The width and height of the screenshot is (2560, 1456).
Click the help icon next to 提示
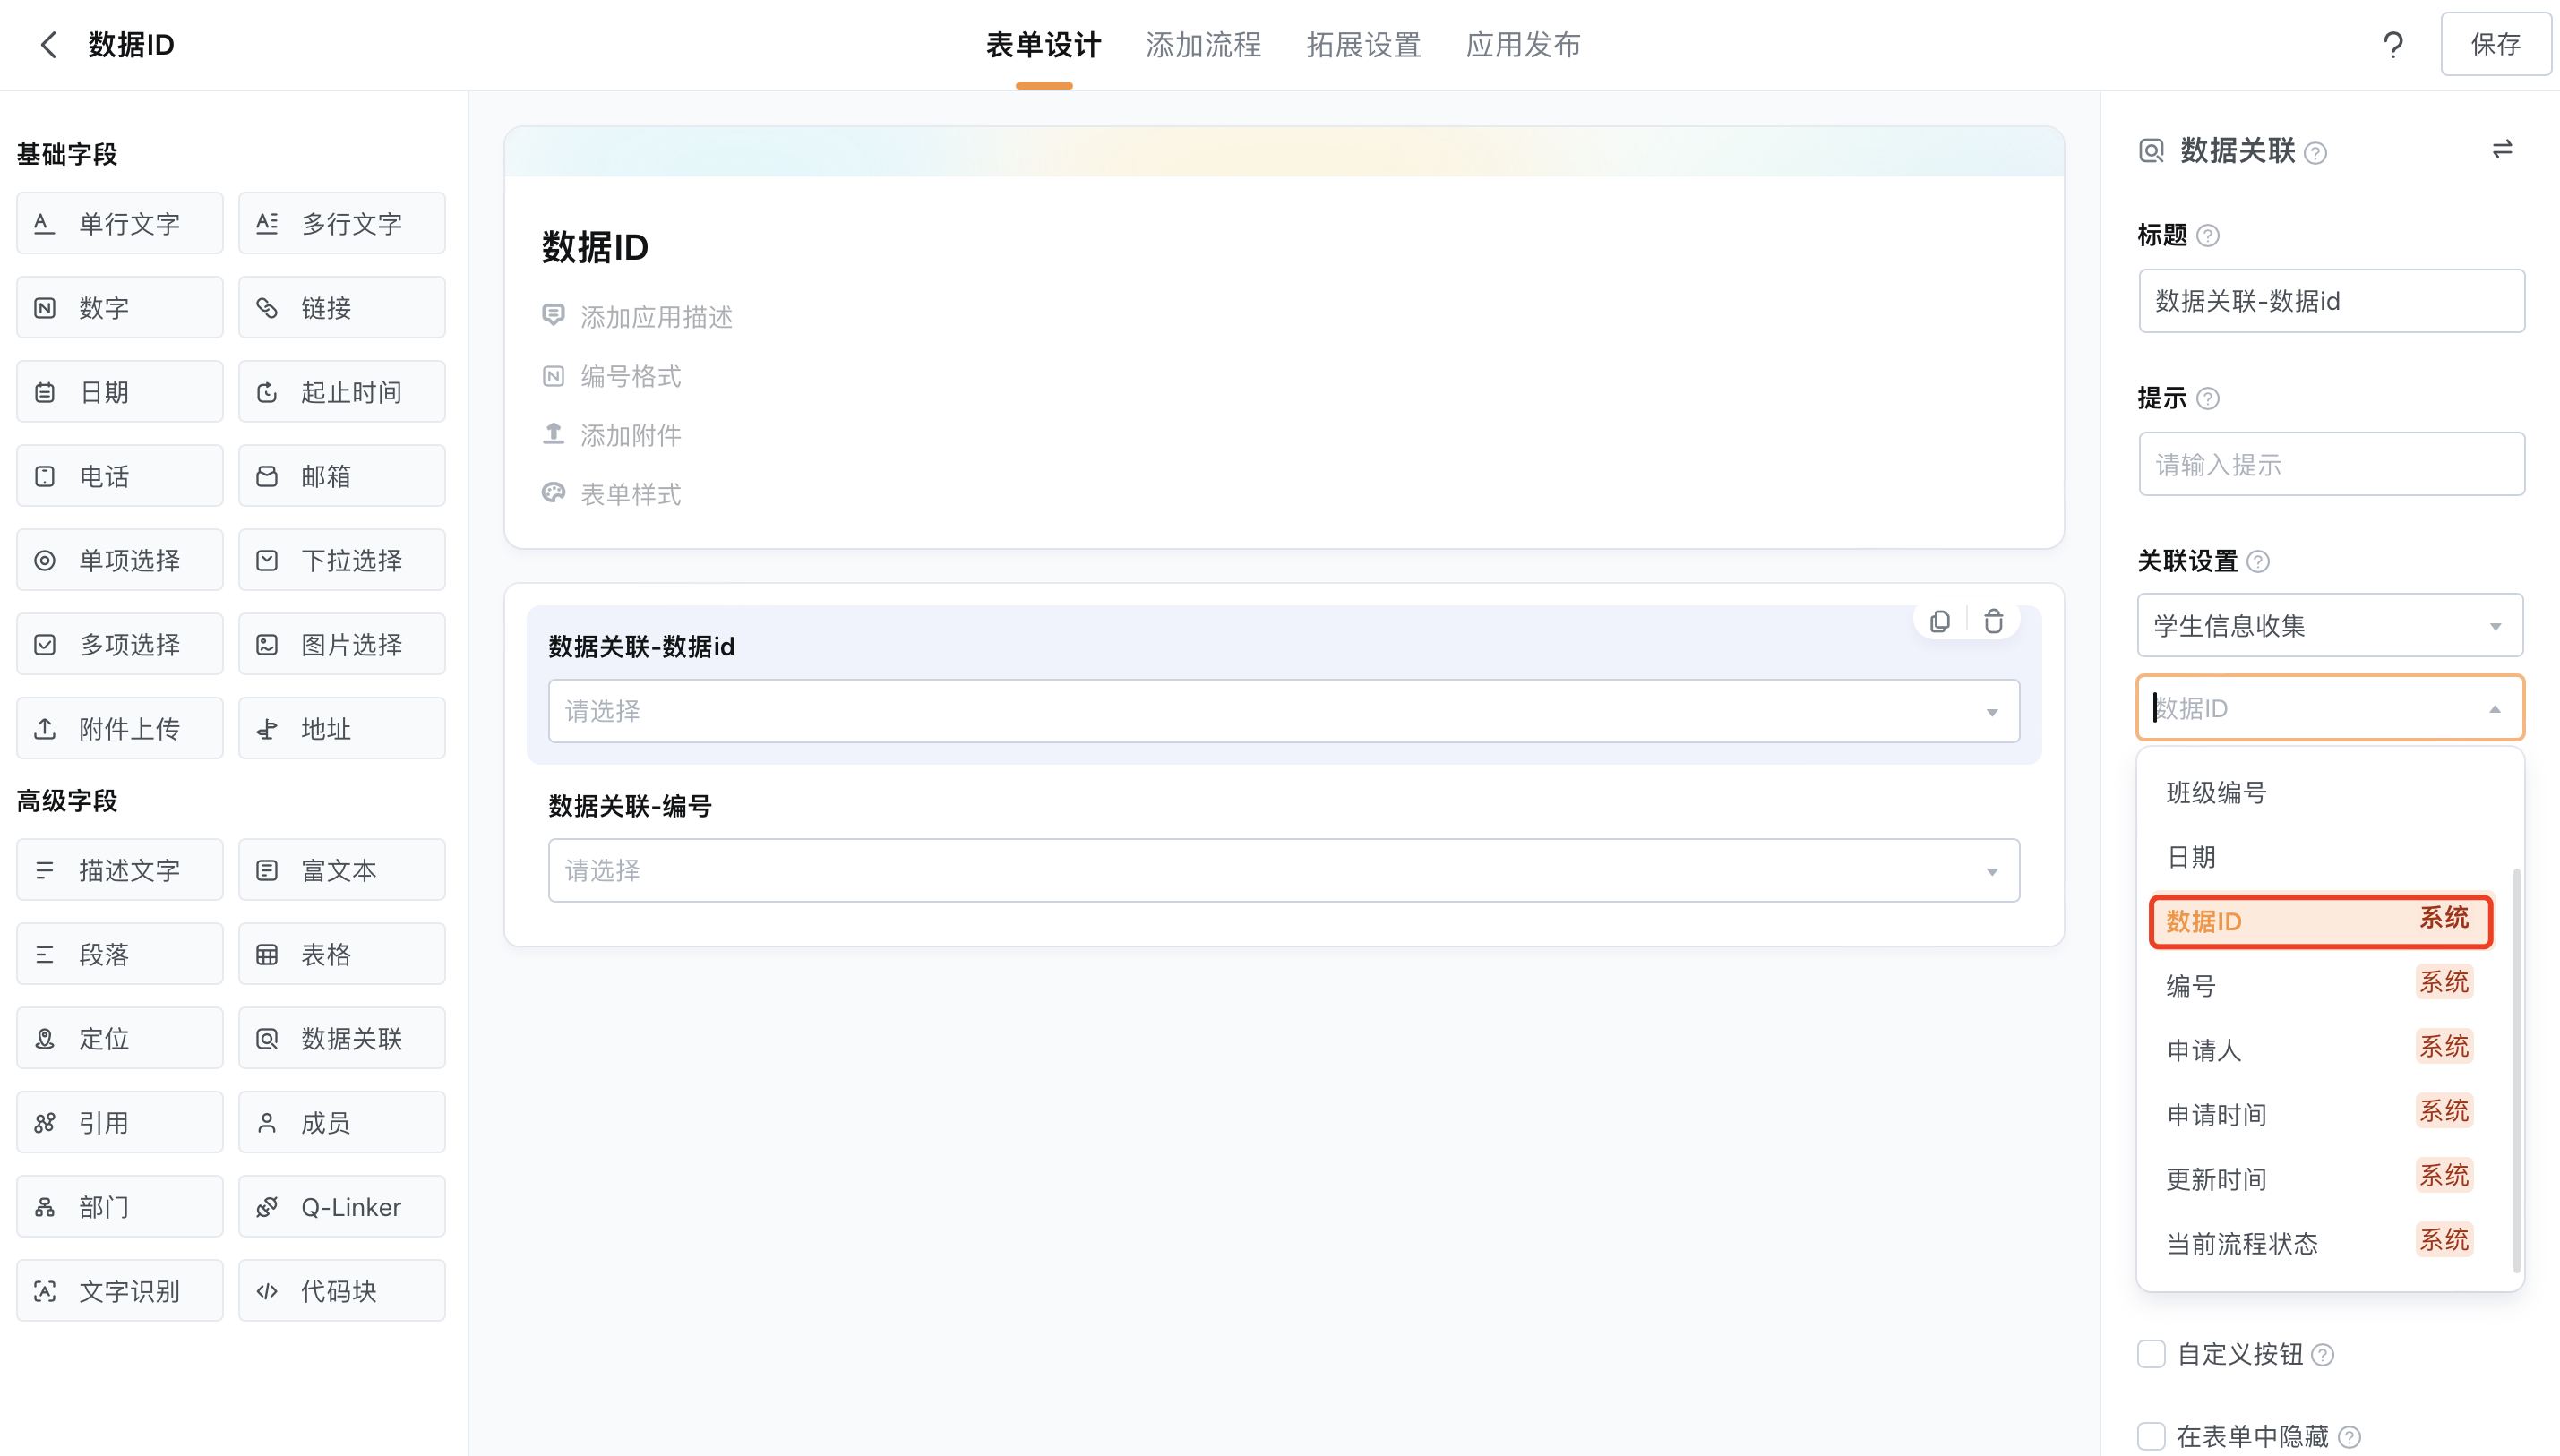coord(2208,398)
